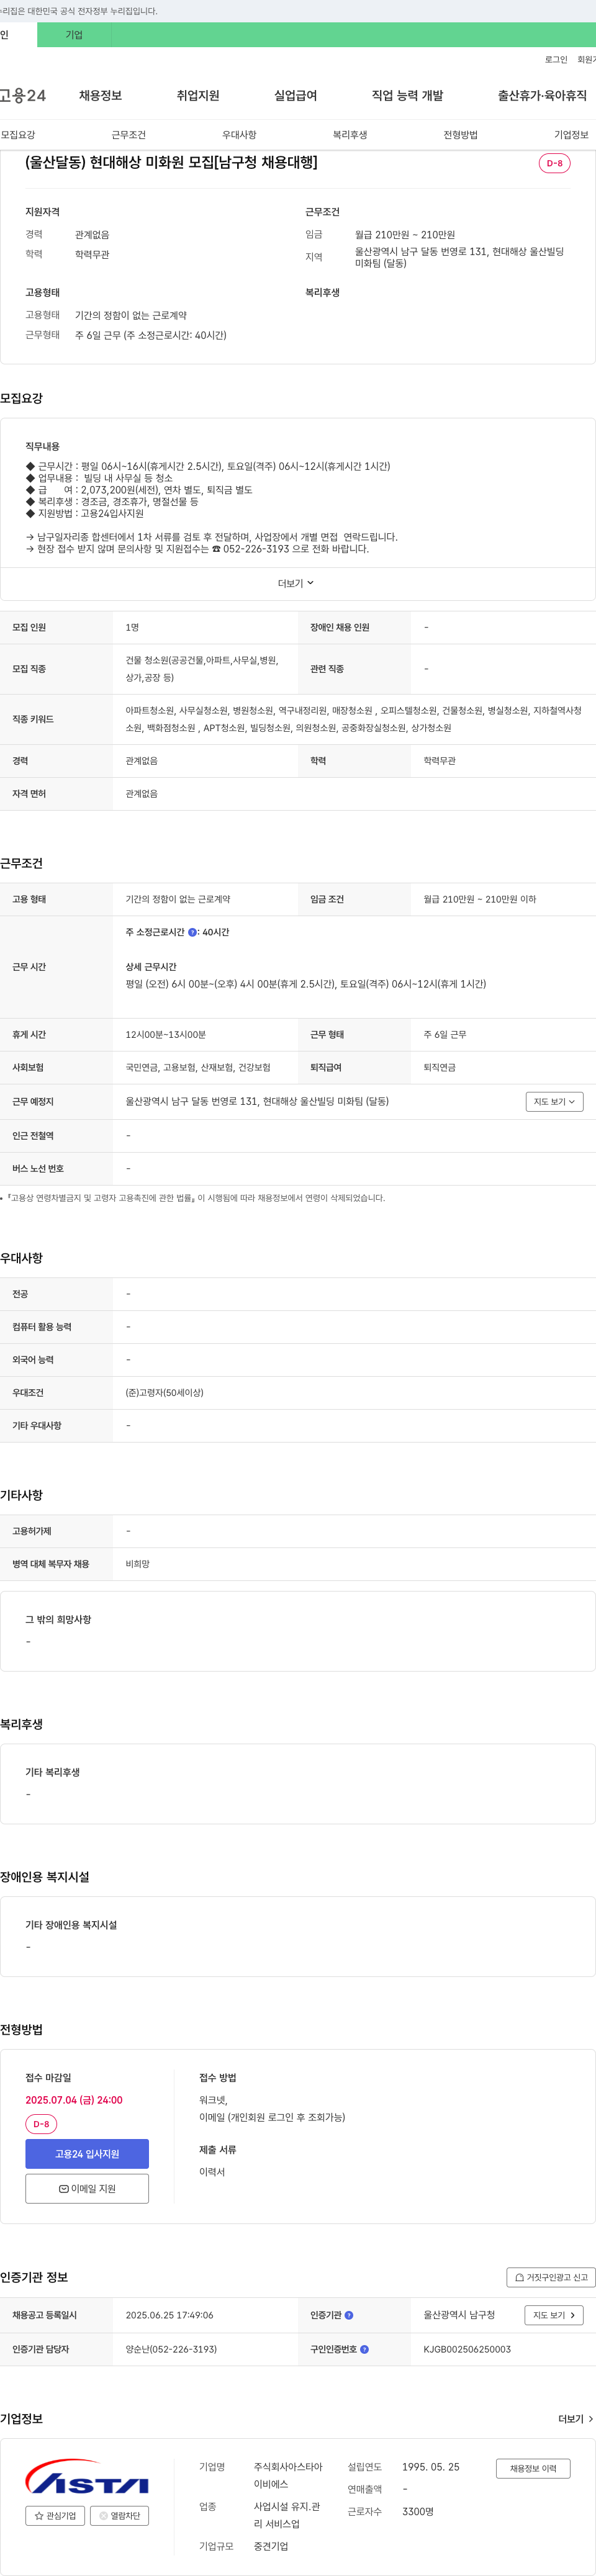
Task: Open the 취업지원 menu
Action: tap(198, 96)
